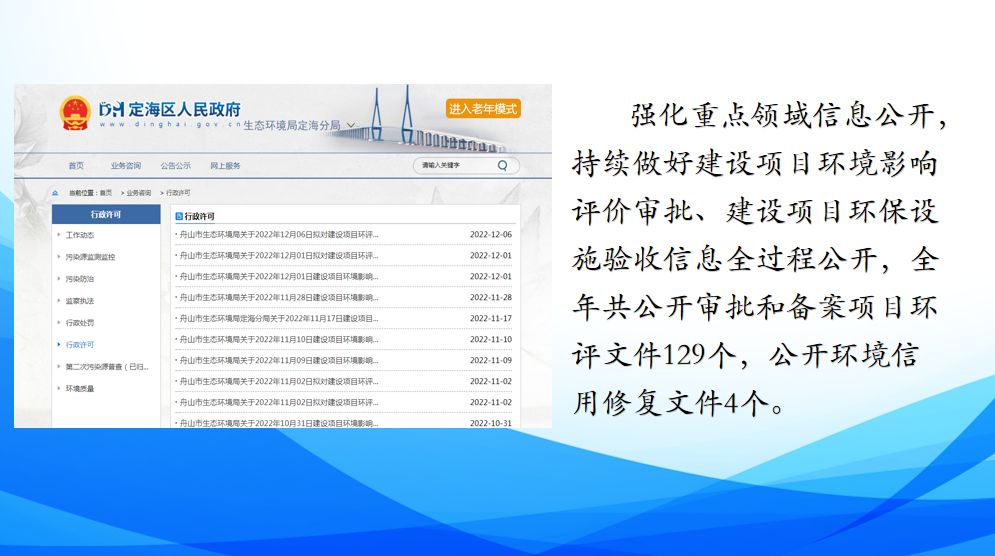Open the 2022-11-17 定海分局 notice link
This screenshot has width=995, height=556.
[x=279, y=319]
